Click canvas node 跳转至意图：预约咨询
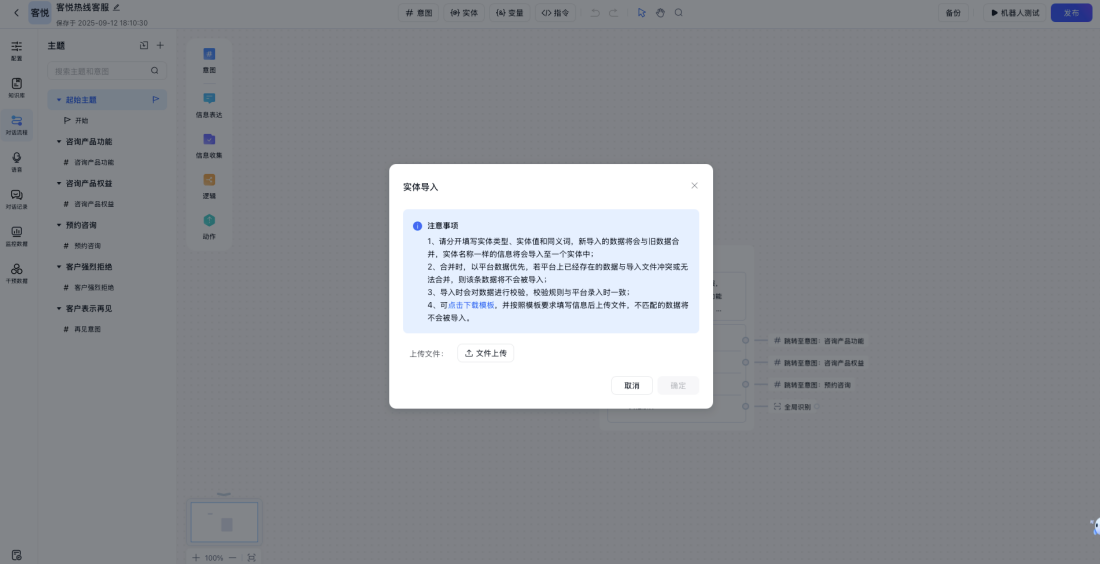Image resolution: width=1100 pixels, height=564 pixels. point(812,384)
